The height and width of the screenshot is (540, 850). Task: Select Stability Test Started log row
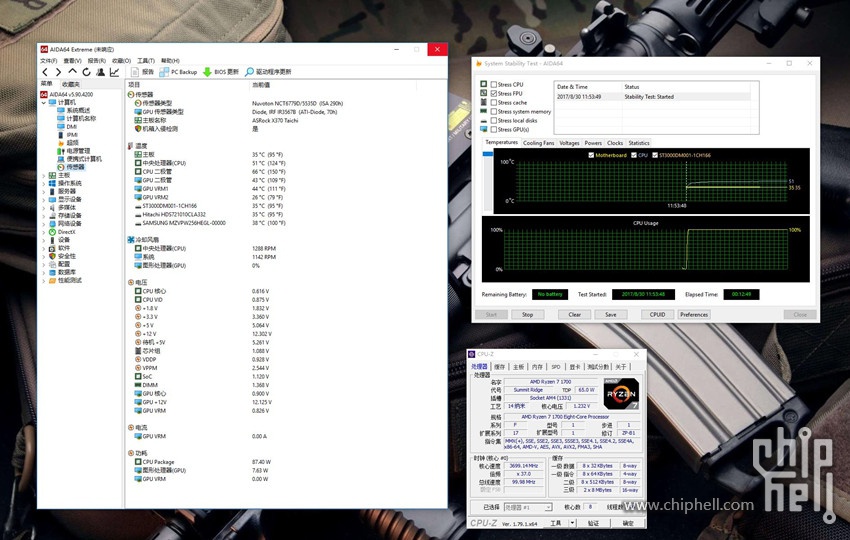pos(653,97)
